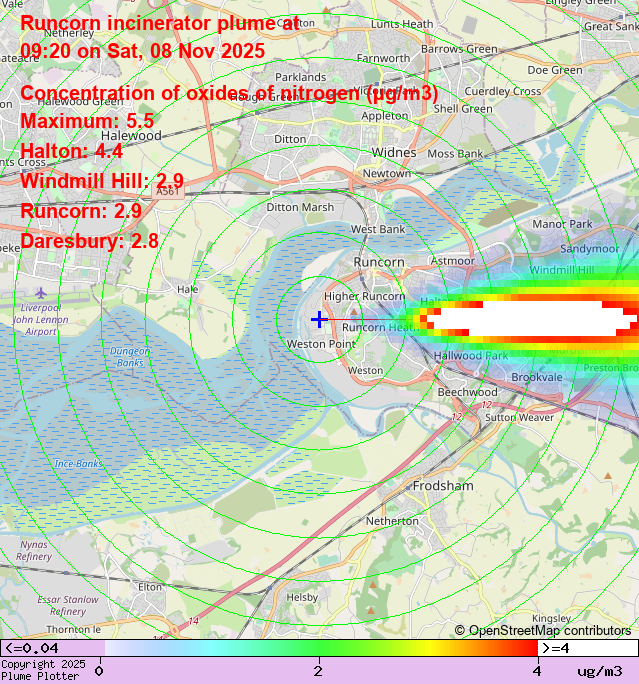Image resolution: width=639 pixels, height=684 pixels.
Task: Click motorway junction 14 marker near Elton
Action: click(x=193, y=622)
